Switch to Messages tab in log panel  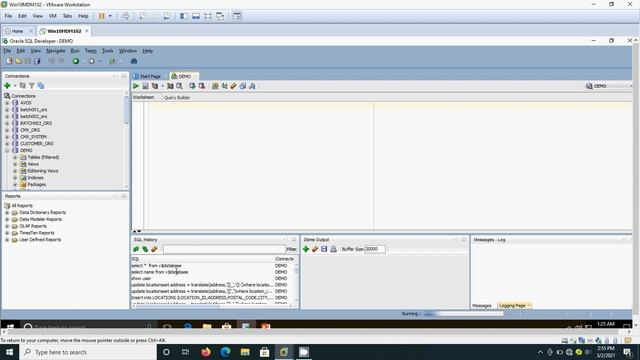point(482,306)
